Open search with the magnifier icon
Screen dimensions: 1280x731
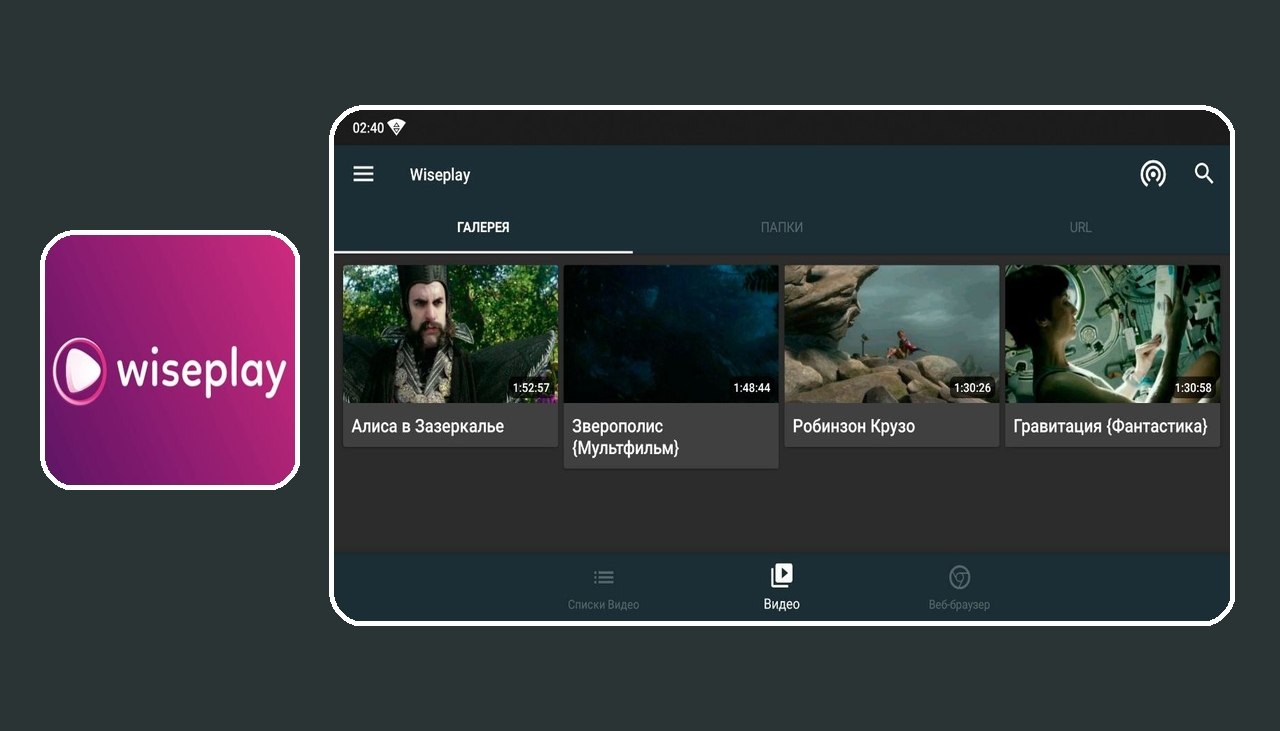tap(1204, 174)
